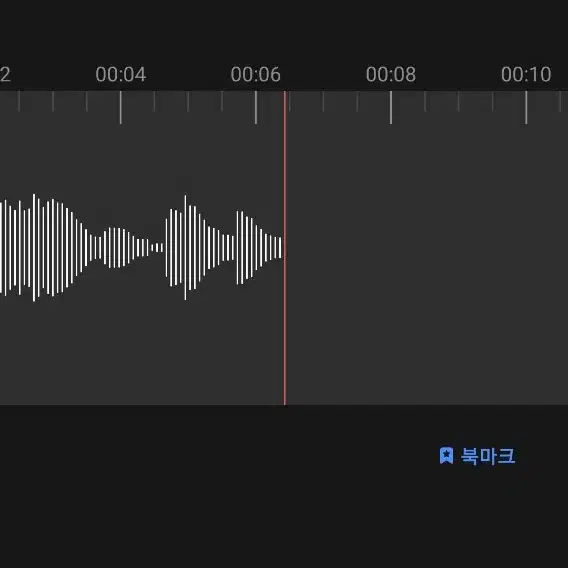Select the 00:10 time label

tap(526, 74)
